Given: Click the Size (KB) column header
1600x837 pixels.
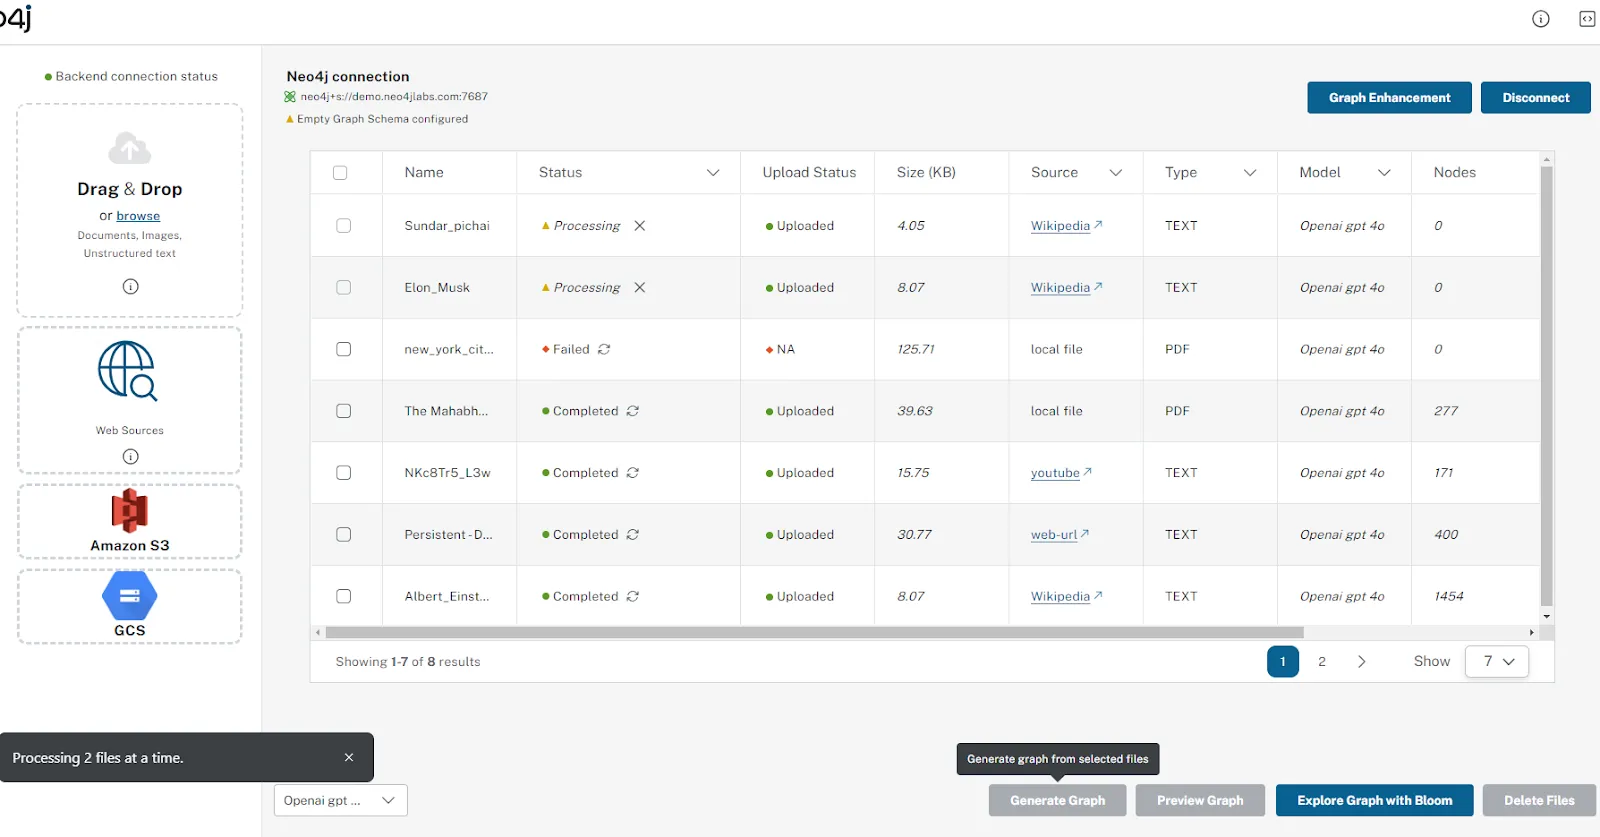Looking at the screenshot, I should click(x=926, y=173).
